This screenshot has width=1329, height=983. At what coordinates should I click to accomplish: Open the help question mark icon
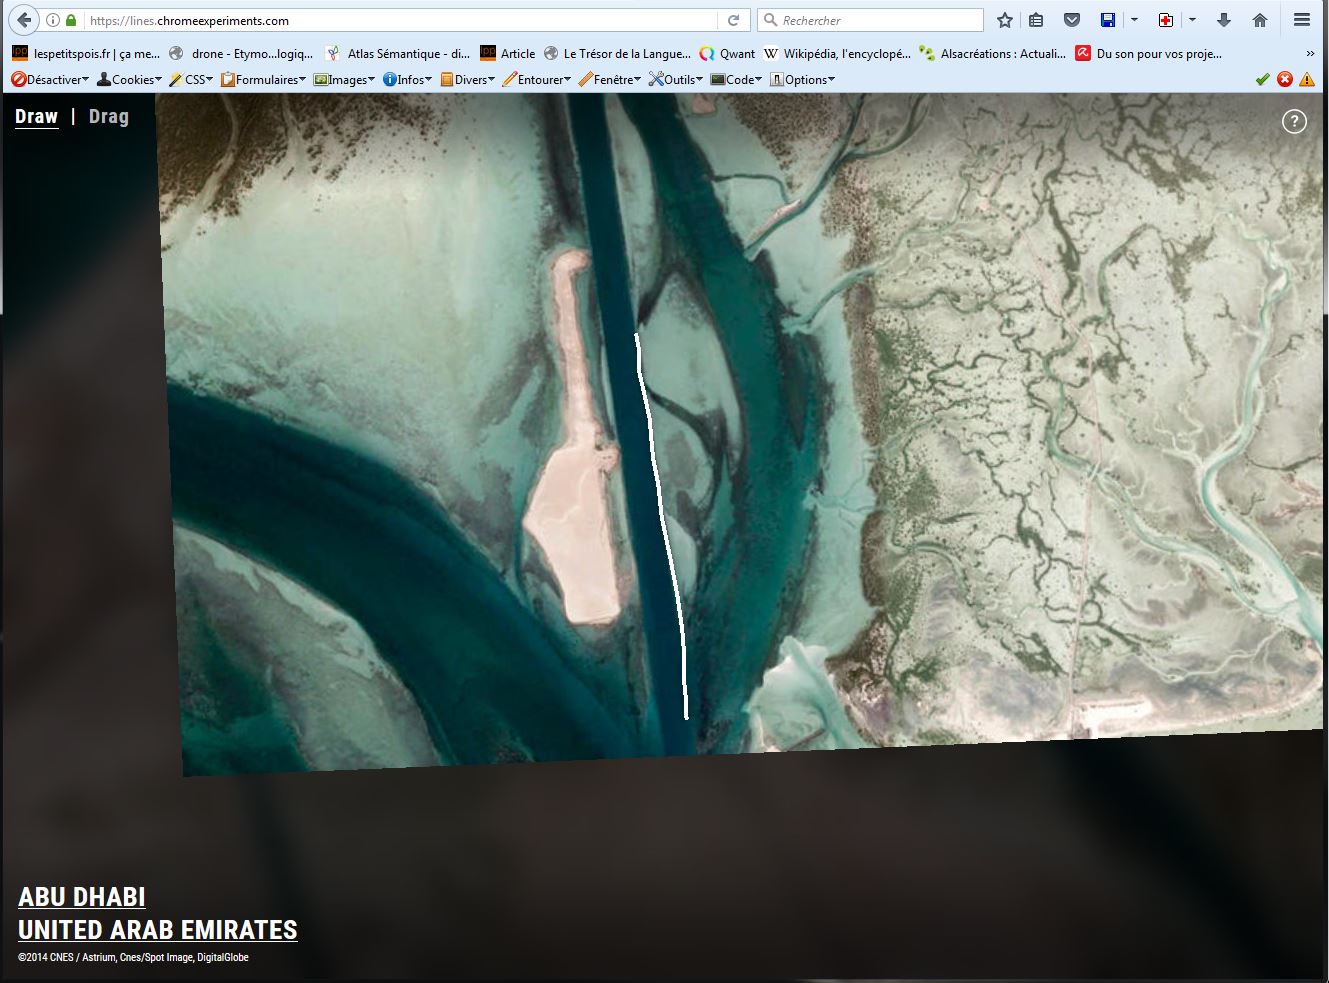pos(1294,121)
